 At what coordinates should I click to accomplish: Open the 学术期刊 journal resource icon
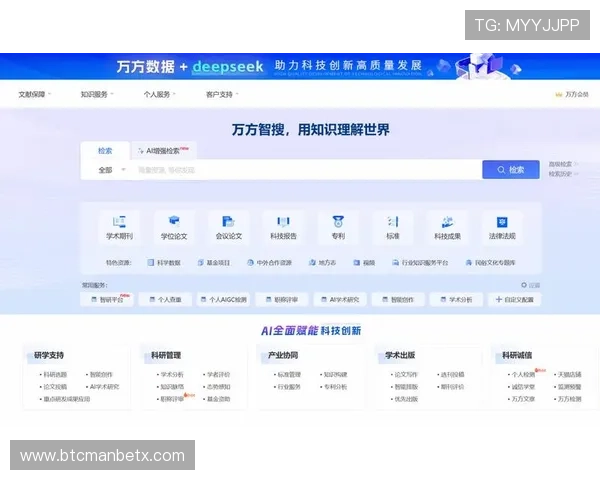click(x=119, y=222)
